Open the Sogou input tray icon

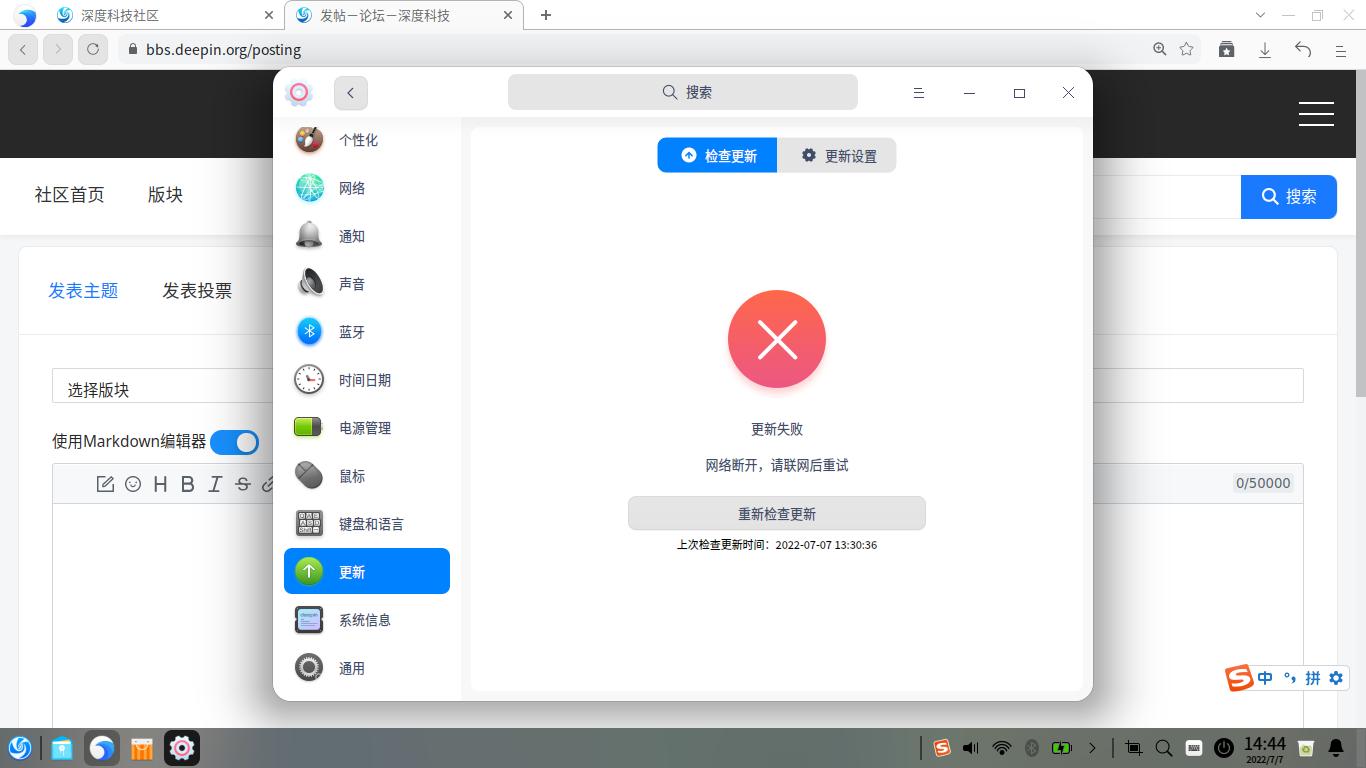click(941, 747)
